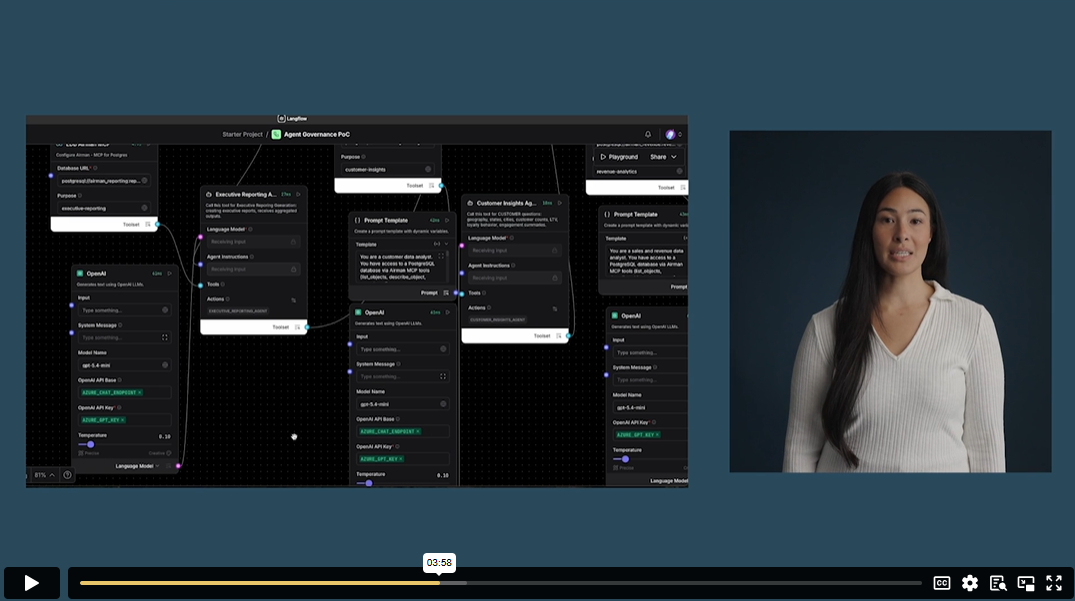1075x601 pixels.
Task: Run the Customer Insights Agent component
Action: point(559,203)
